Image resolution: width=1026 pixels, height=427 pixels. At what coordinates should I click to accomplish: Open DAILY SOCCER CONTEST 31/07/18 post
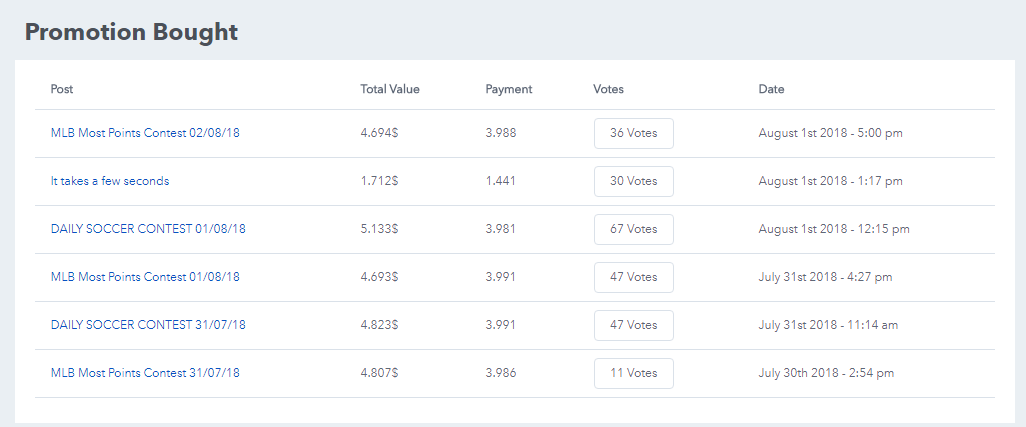(148, 325)
